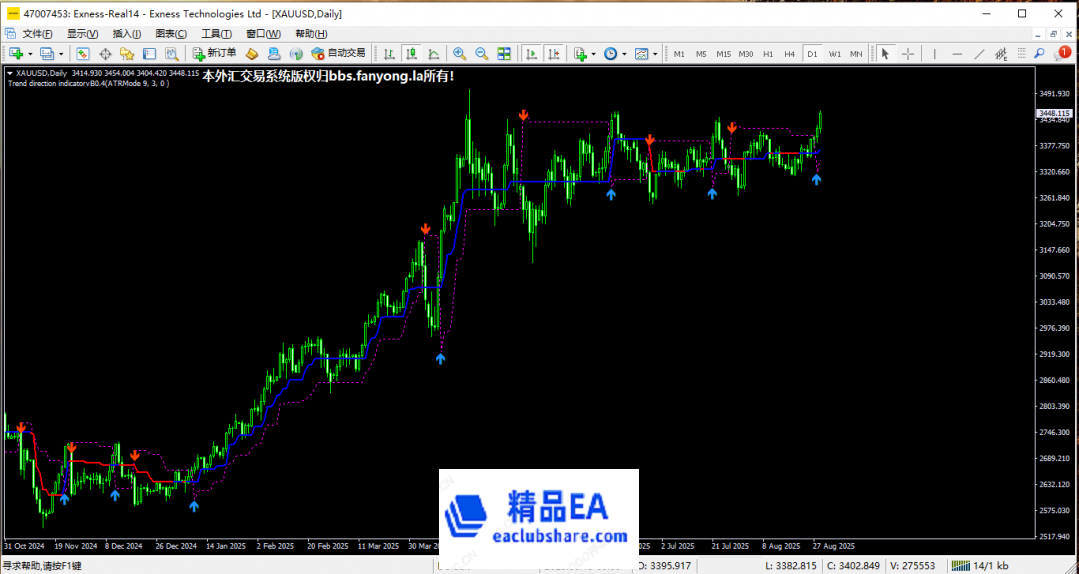Image resolution: width=1079 pixels, height=574 pixels.
Task: Click the chart document icon left of 文件
Action: pyautogui.click(x=10, y=34)
